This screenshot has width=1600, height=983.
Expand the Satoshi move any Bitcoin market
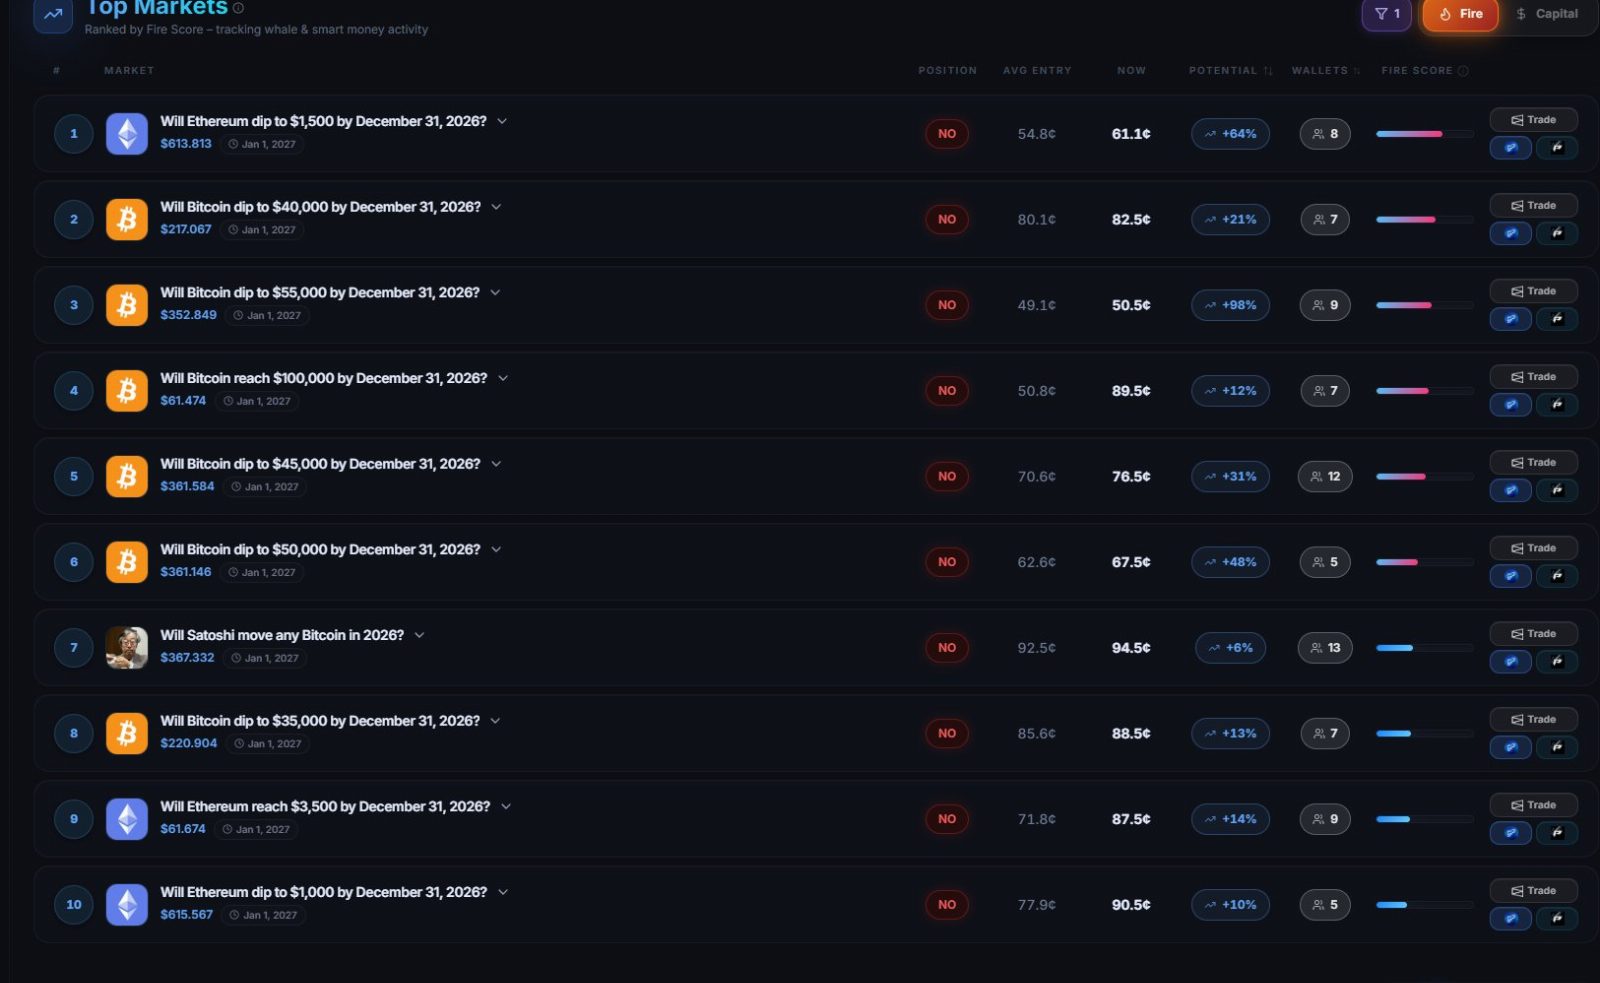pyautogui.click(x=419, y=635)
